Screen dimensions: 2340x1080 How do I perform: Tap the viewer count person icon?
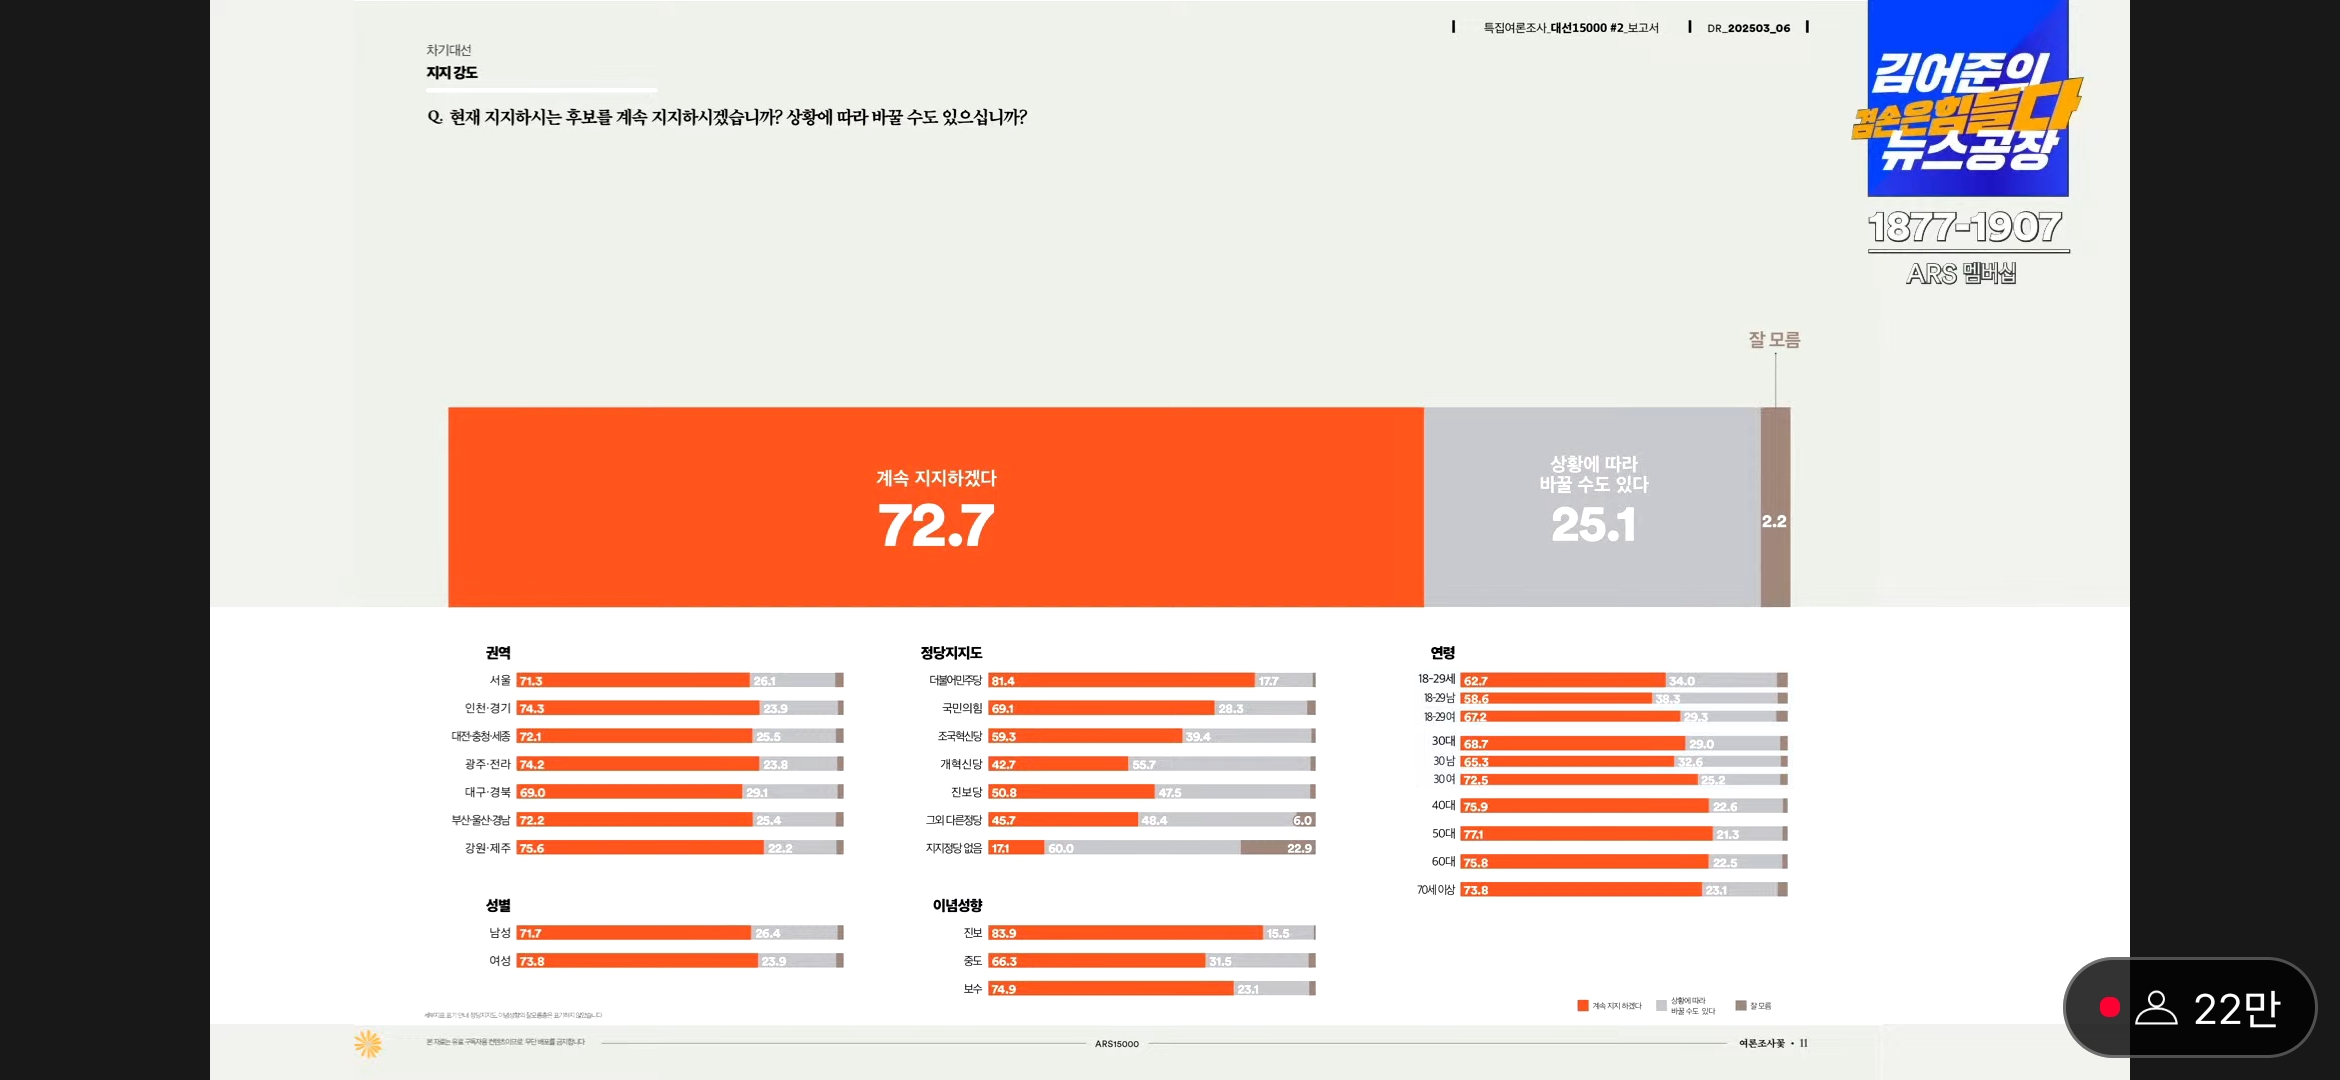2156,1007
